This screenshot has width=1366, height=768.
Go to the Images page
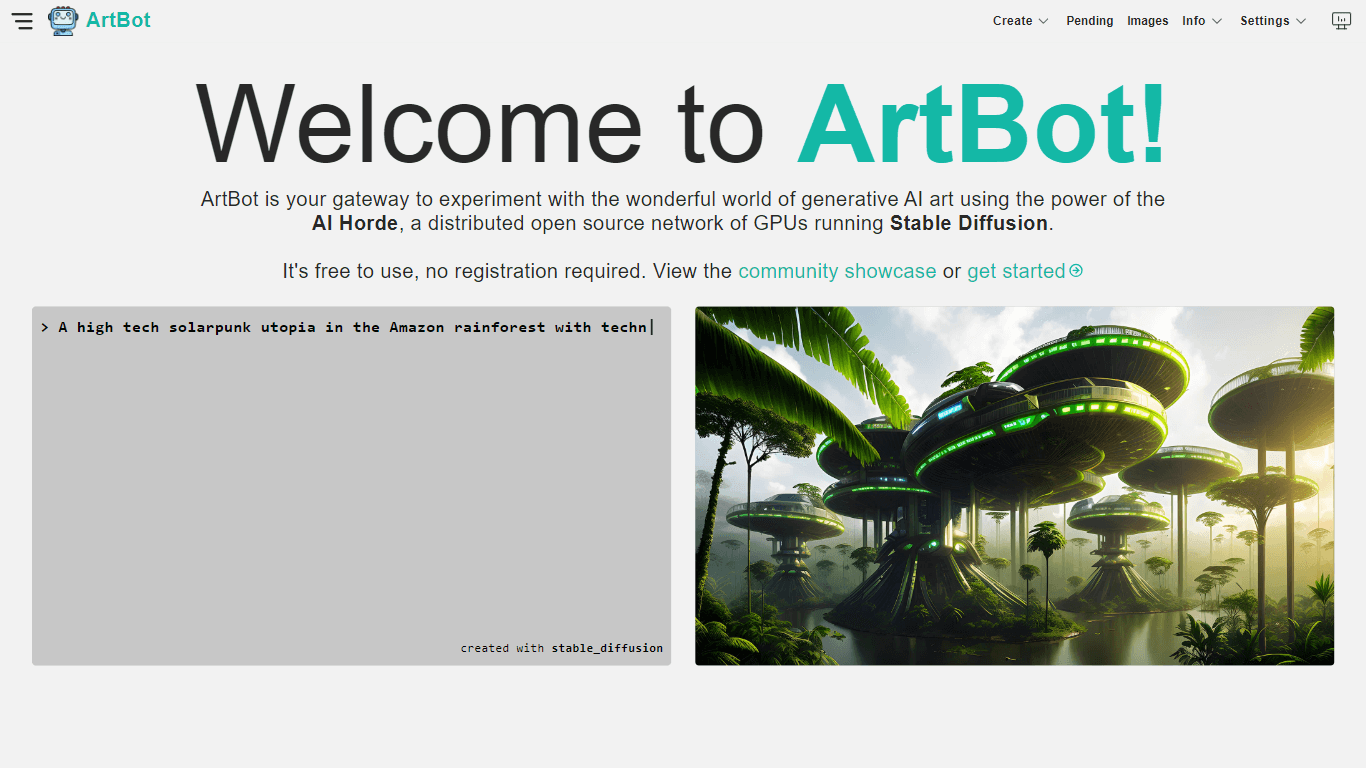(1148, 21)
